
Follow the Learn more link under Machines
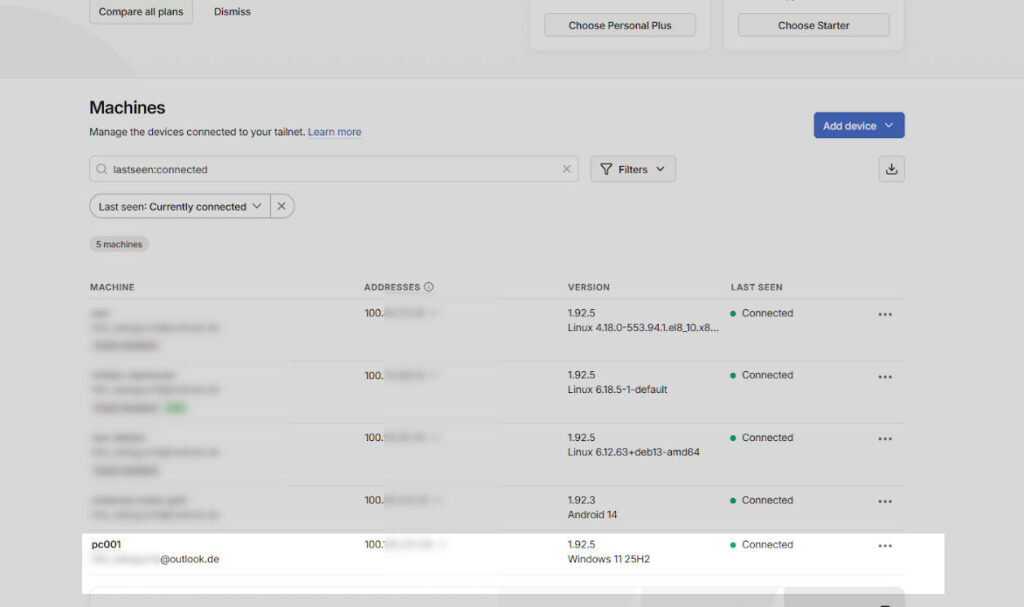(x=334, y=132)
